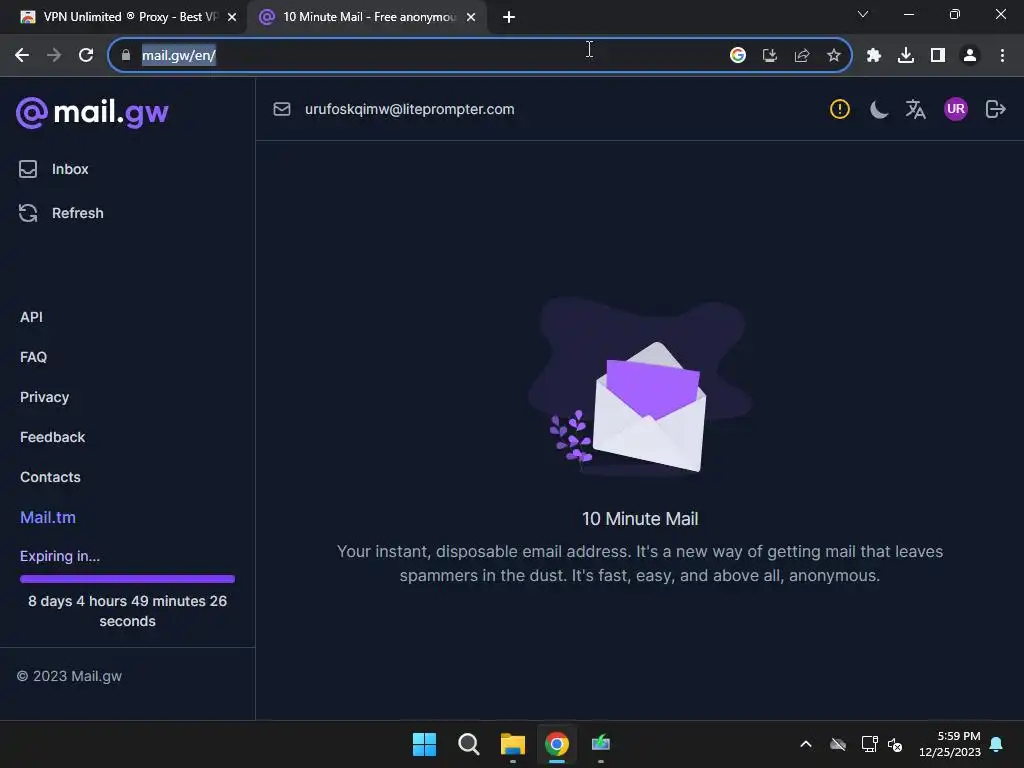Go forward in browser history
This screenshot has width=1024, height=768.
tap(54, 56)
